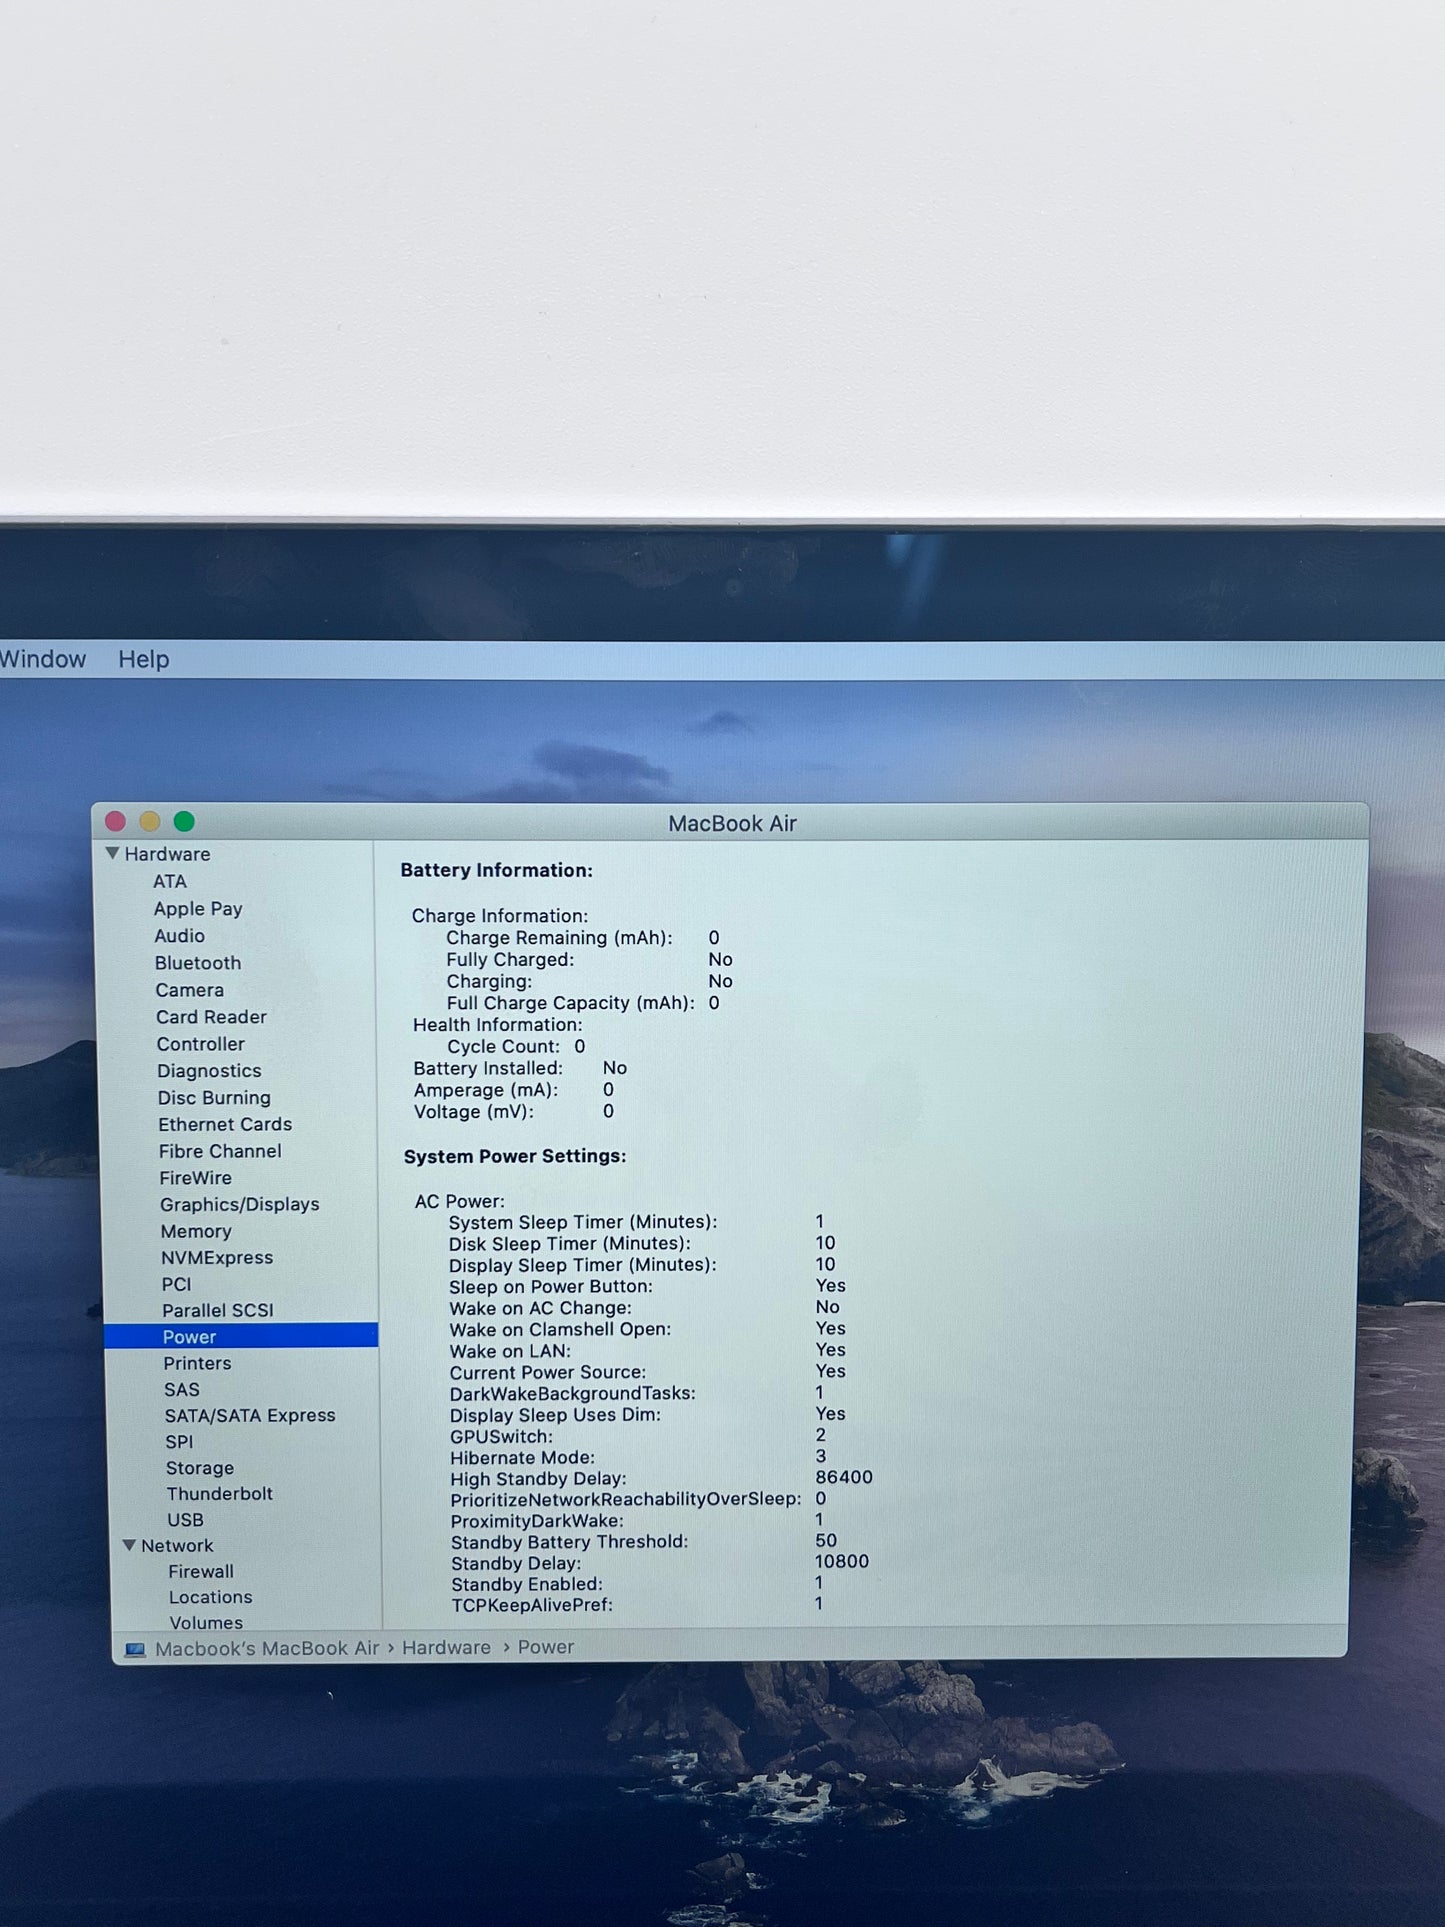Image resolution: width=1445 pixels, height=1927 pixels.
Task: Select NVMExpress in the sidebar
Action: [217, 1257]
